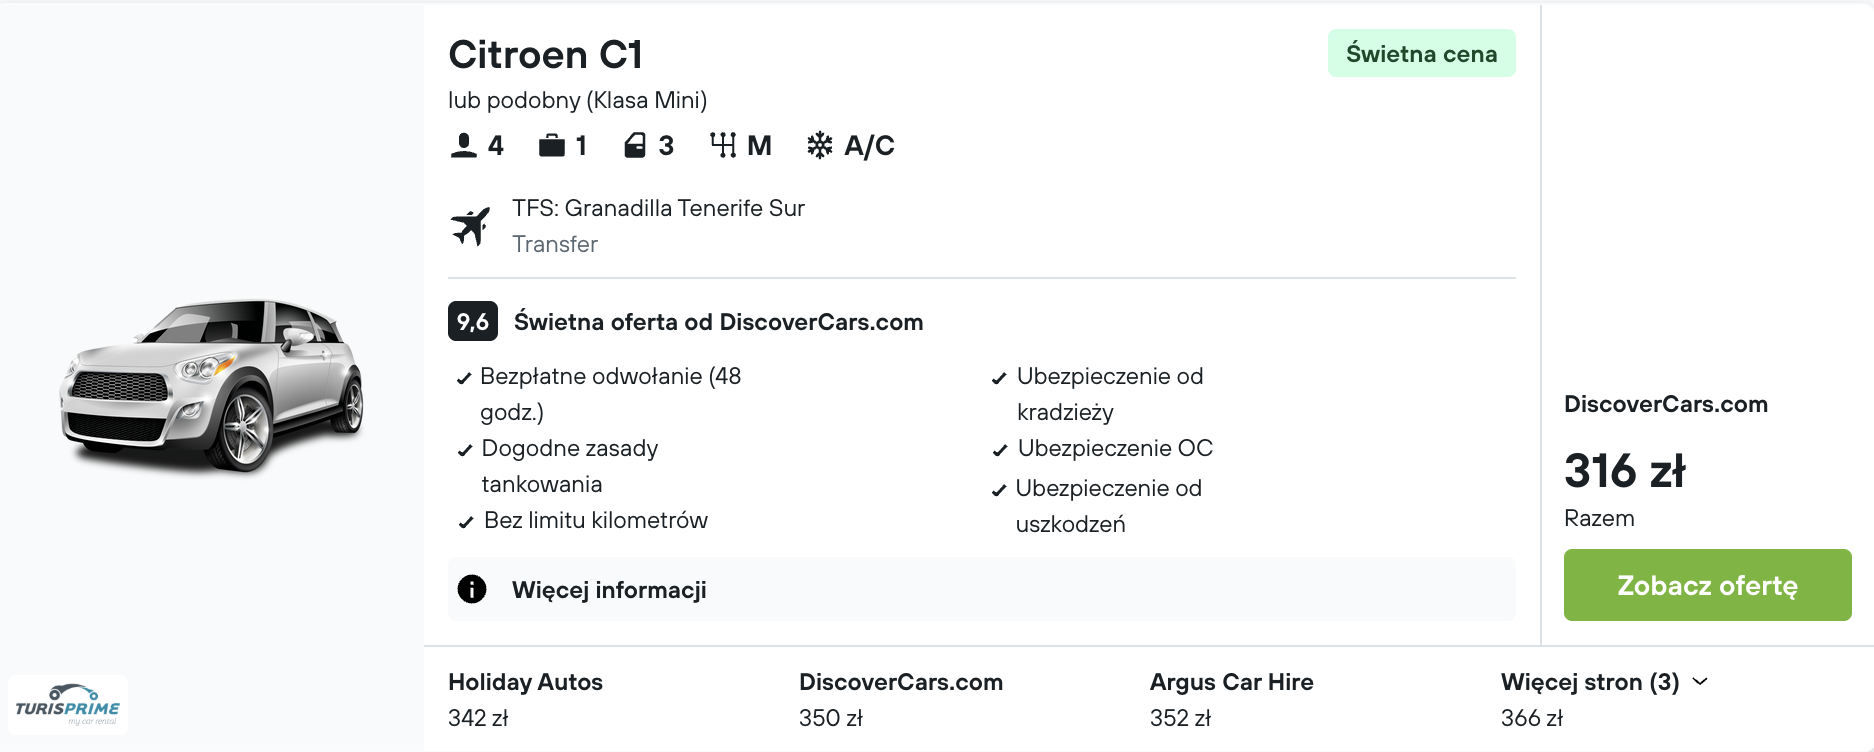
Task: Select the Holiday Autos 342 zł offer
Action: 525,699
